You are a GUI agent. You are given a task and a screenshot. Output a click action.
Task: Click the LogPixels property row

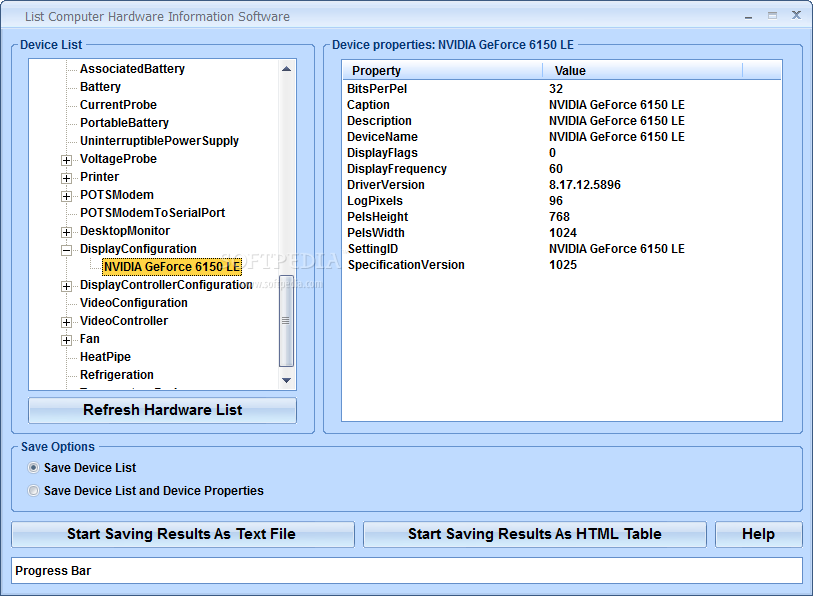(562, 201)
